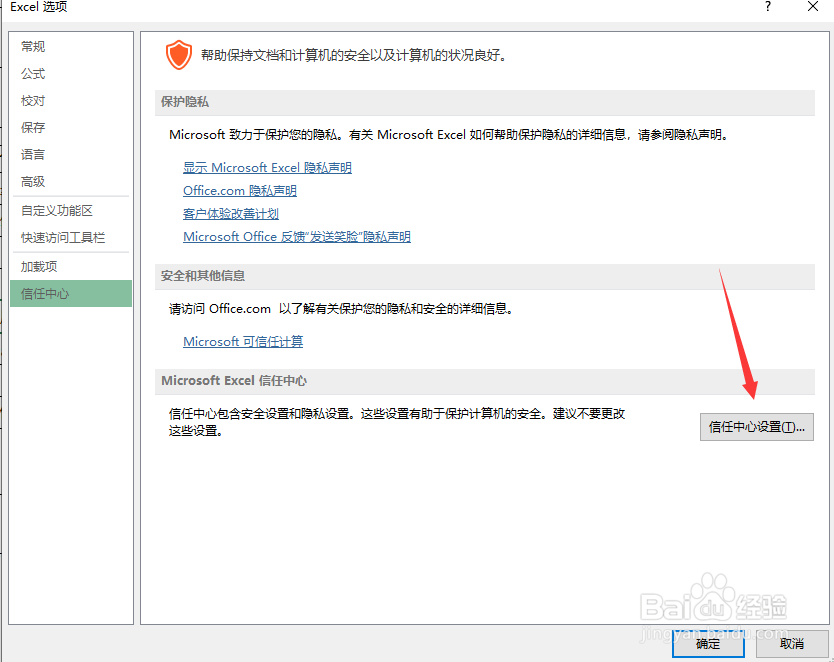Click the 帮助保持文档和计算机的安全 heading text
The height and width of the screenshot is (662, 834).
(354, 55)
